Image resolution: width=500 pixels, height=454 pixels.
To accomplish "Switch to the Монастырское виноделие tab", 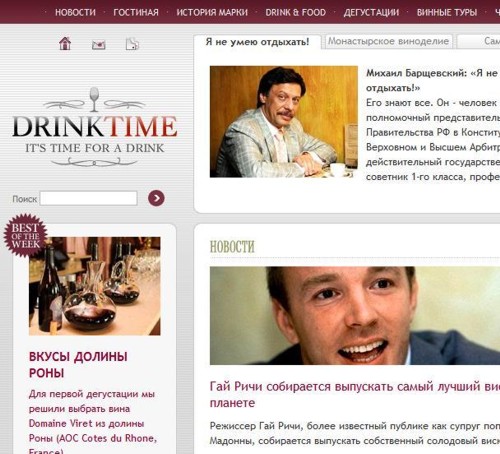I will point(388,41).
